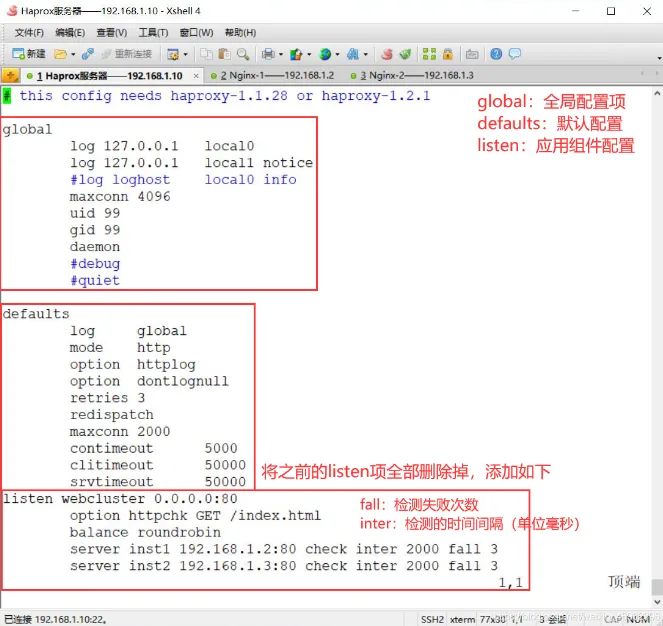The height and width of the screenshot is (626, 663).
Task: Click the 新建 (New session) toolbar button
Action: tap(28, 54)
